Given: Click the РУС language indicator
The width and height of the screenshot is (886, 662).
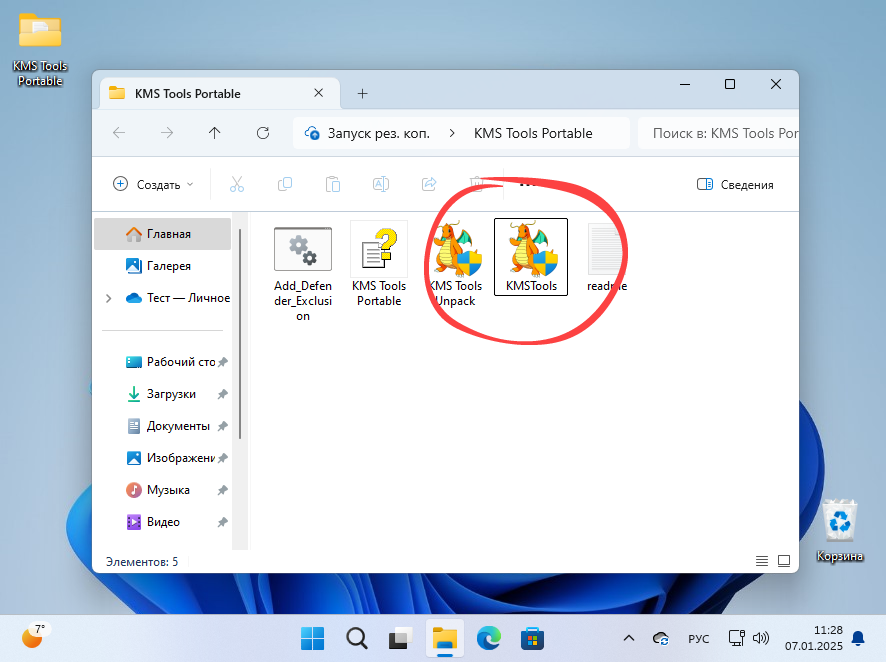Looking at the screenshot, I should (x=698, y=638).
